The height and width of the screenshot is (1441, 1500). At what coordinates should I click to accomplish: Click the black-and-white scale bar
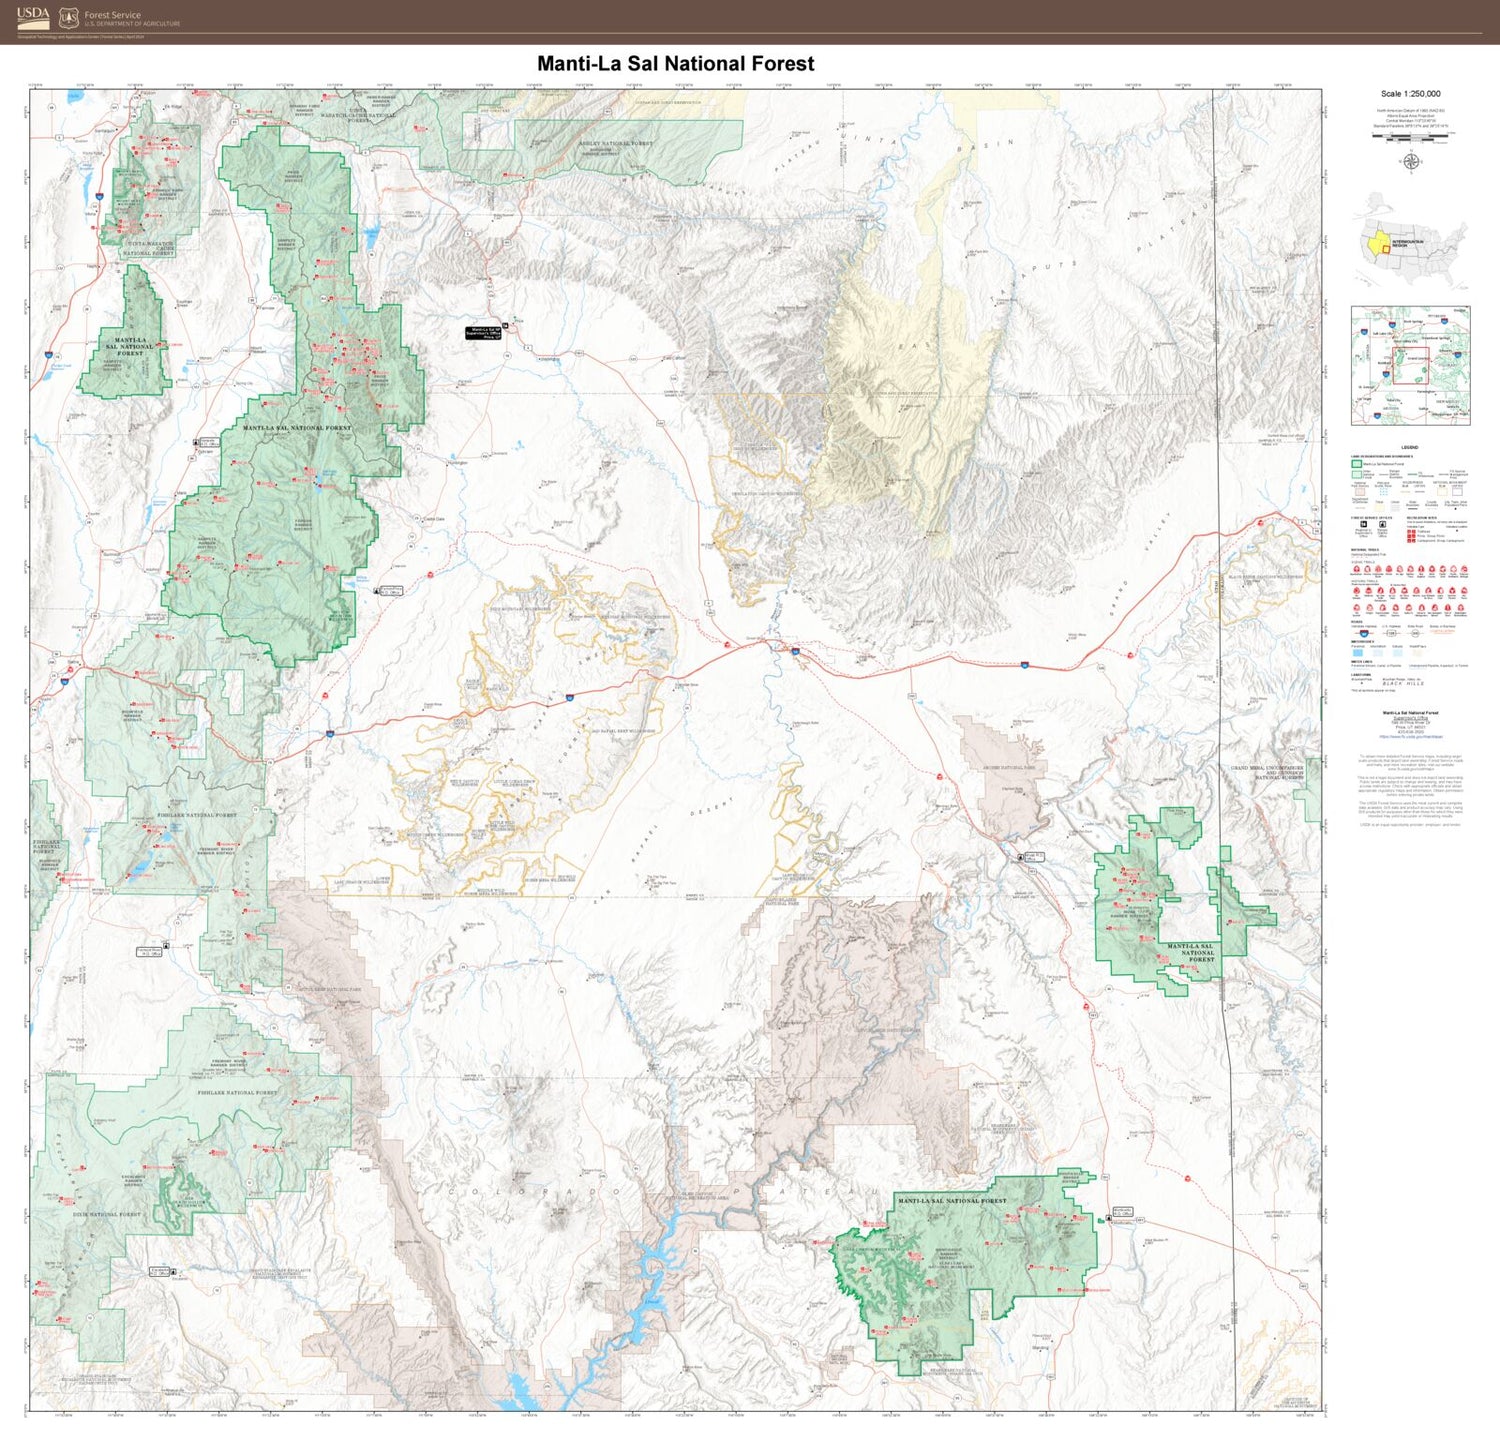(1411, 136)
